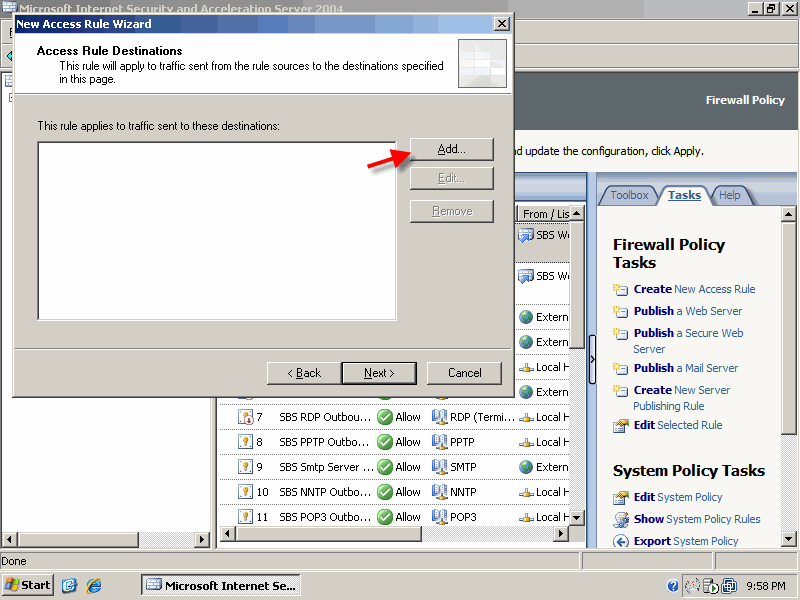
Task: Click the rule list's scroll up arrow
Action: (577, 213)
